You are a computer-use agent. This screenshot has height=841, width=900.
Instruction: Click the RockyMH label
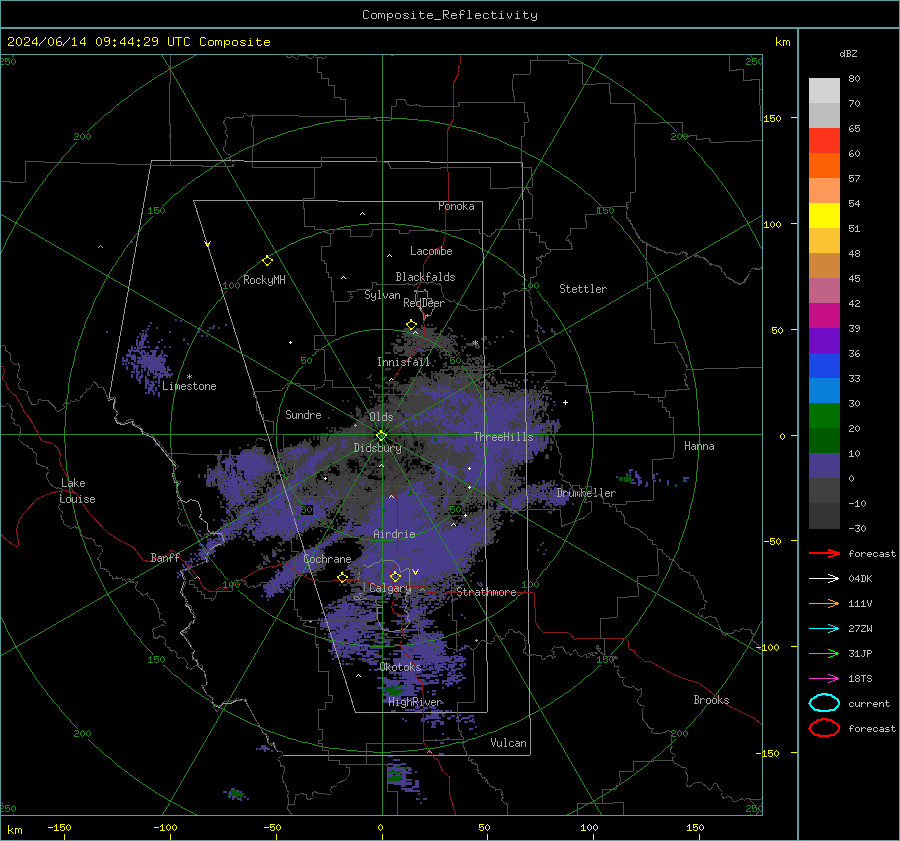tap(264, 280)
